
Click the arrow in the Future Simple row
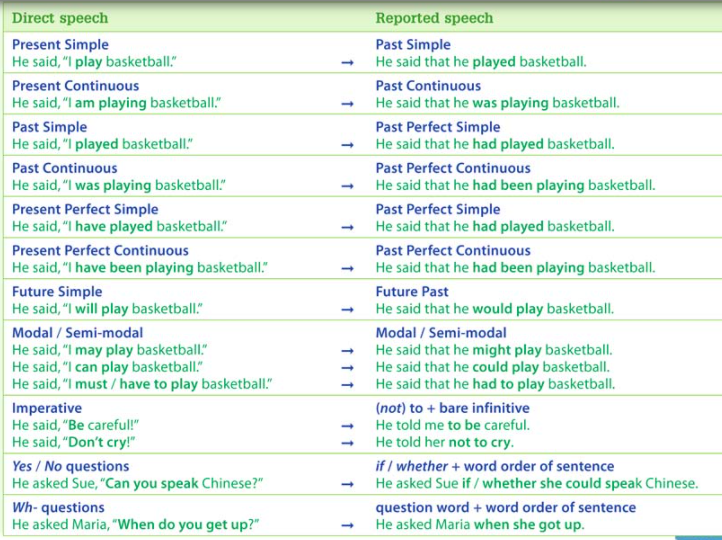coord(348,310)
